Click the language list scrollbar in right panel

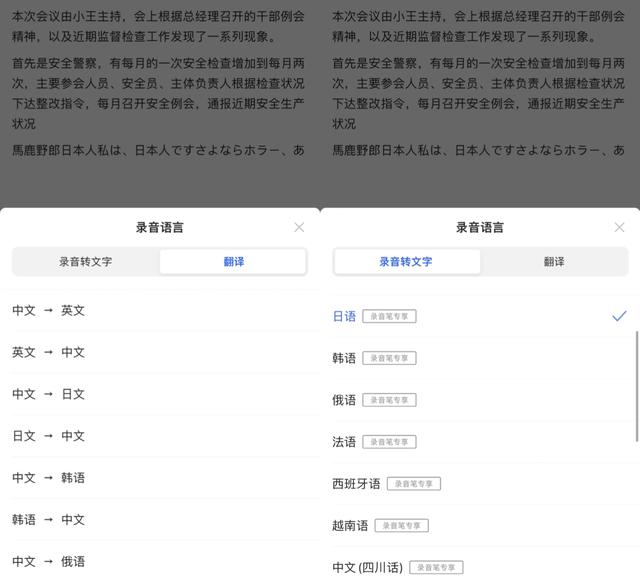tap(637, 386)
